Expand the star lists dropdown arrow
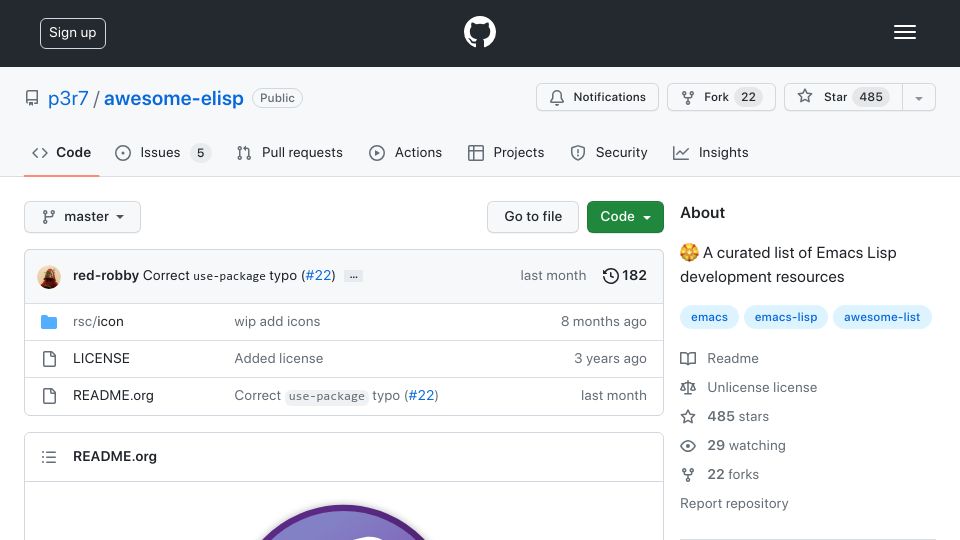This screenshot has height=540, width=960. [x=918, y=98]
